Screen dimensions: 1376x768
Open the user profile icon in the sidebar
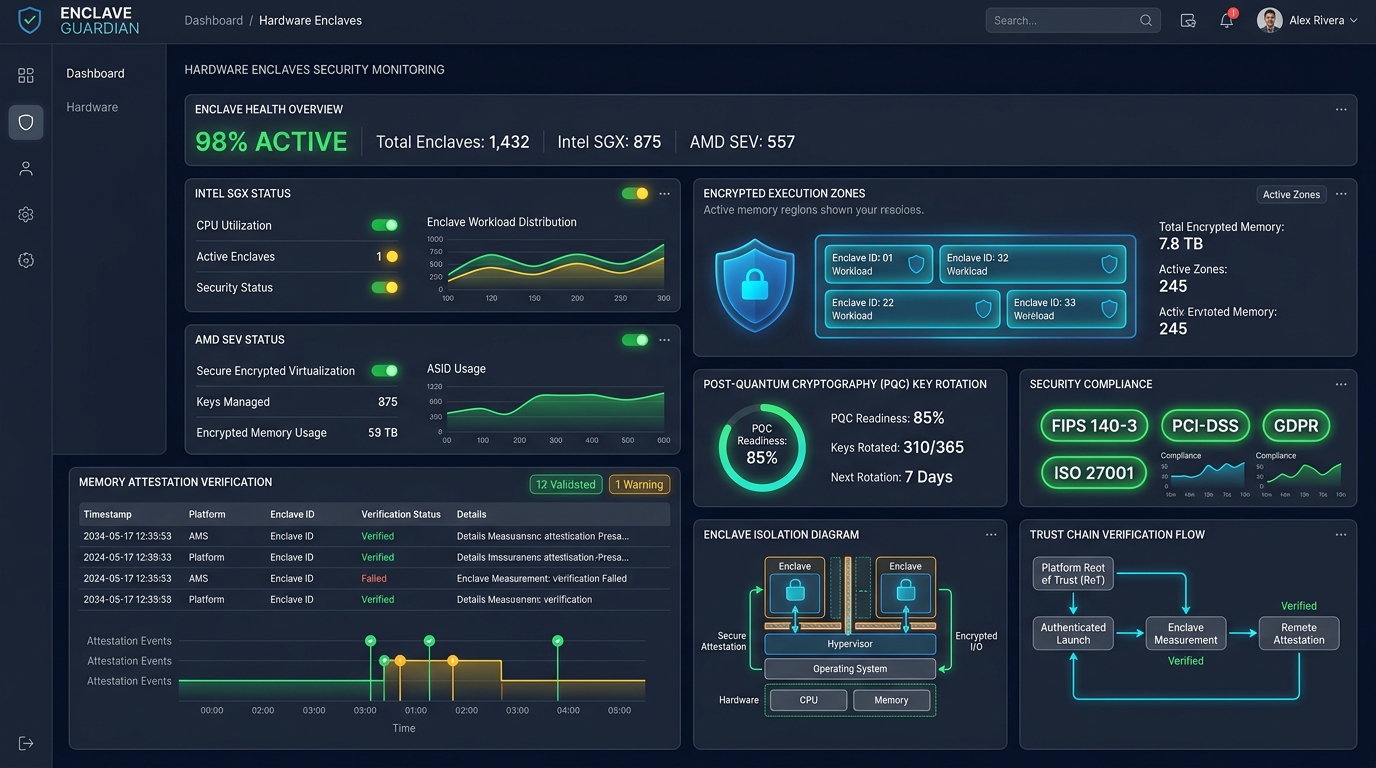tap(26, 169)
